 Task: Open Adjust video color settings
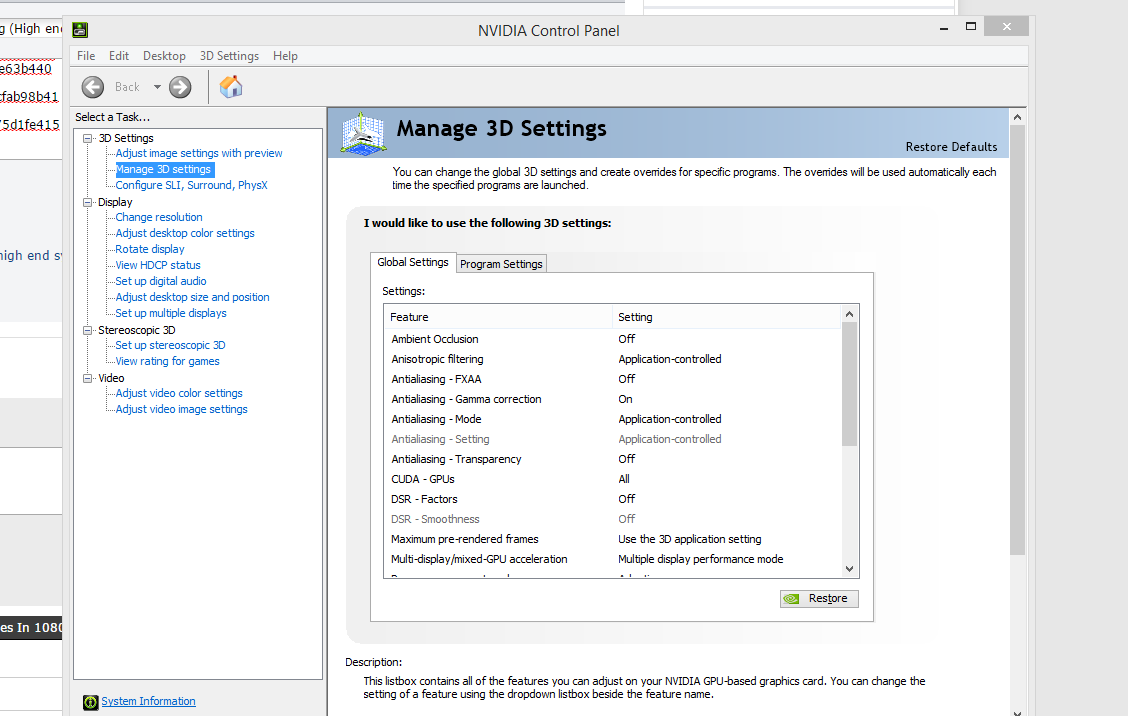point(178,393)
